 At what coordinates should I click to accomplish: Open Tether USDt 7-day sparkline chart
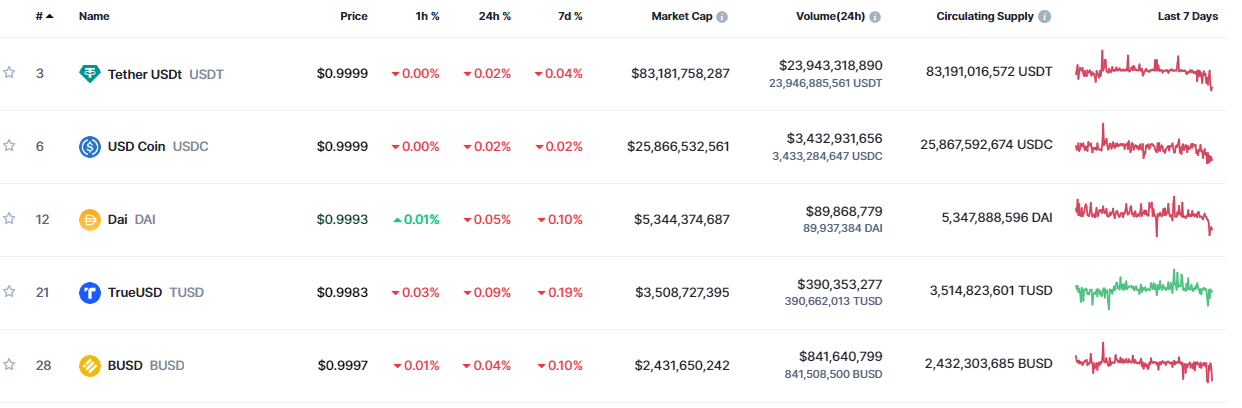1144,72
